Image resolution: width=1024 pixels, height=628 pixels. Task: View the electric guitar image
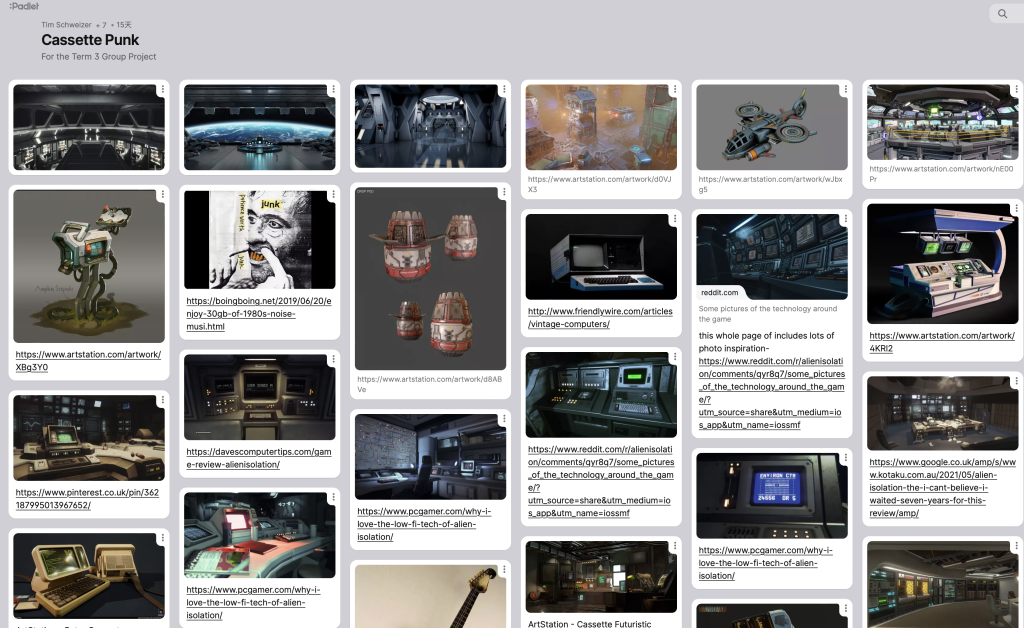[x=430, y=597]
